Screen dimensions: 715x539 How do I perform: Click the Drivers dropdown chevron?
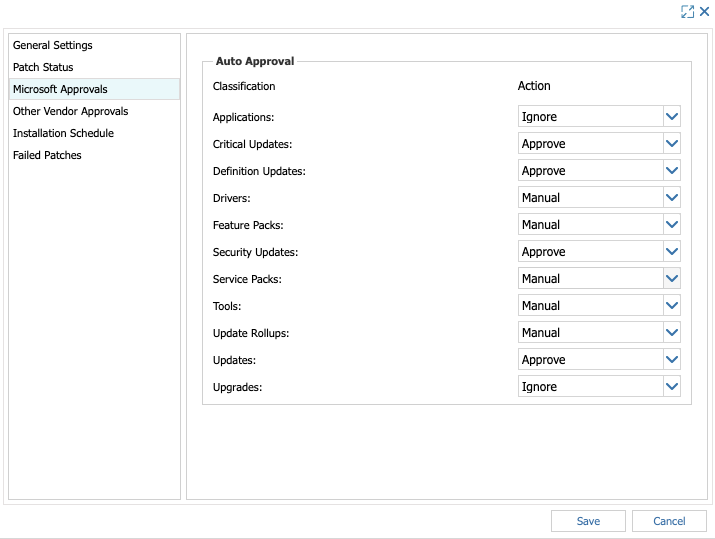[x=672, y=197]
